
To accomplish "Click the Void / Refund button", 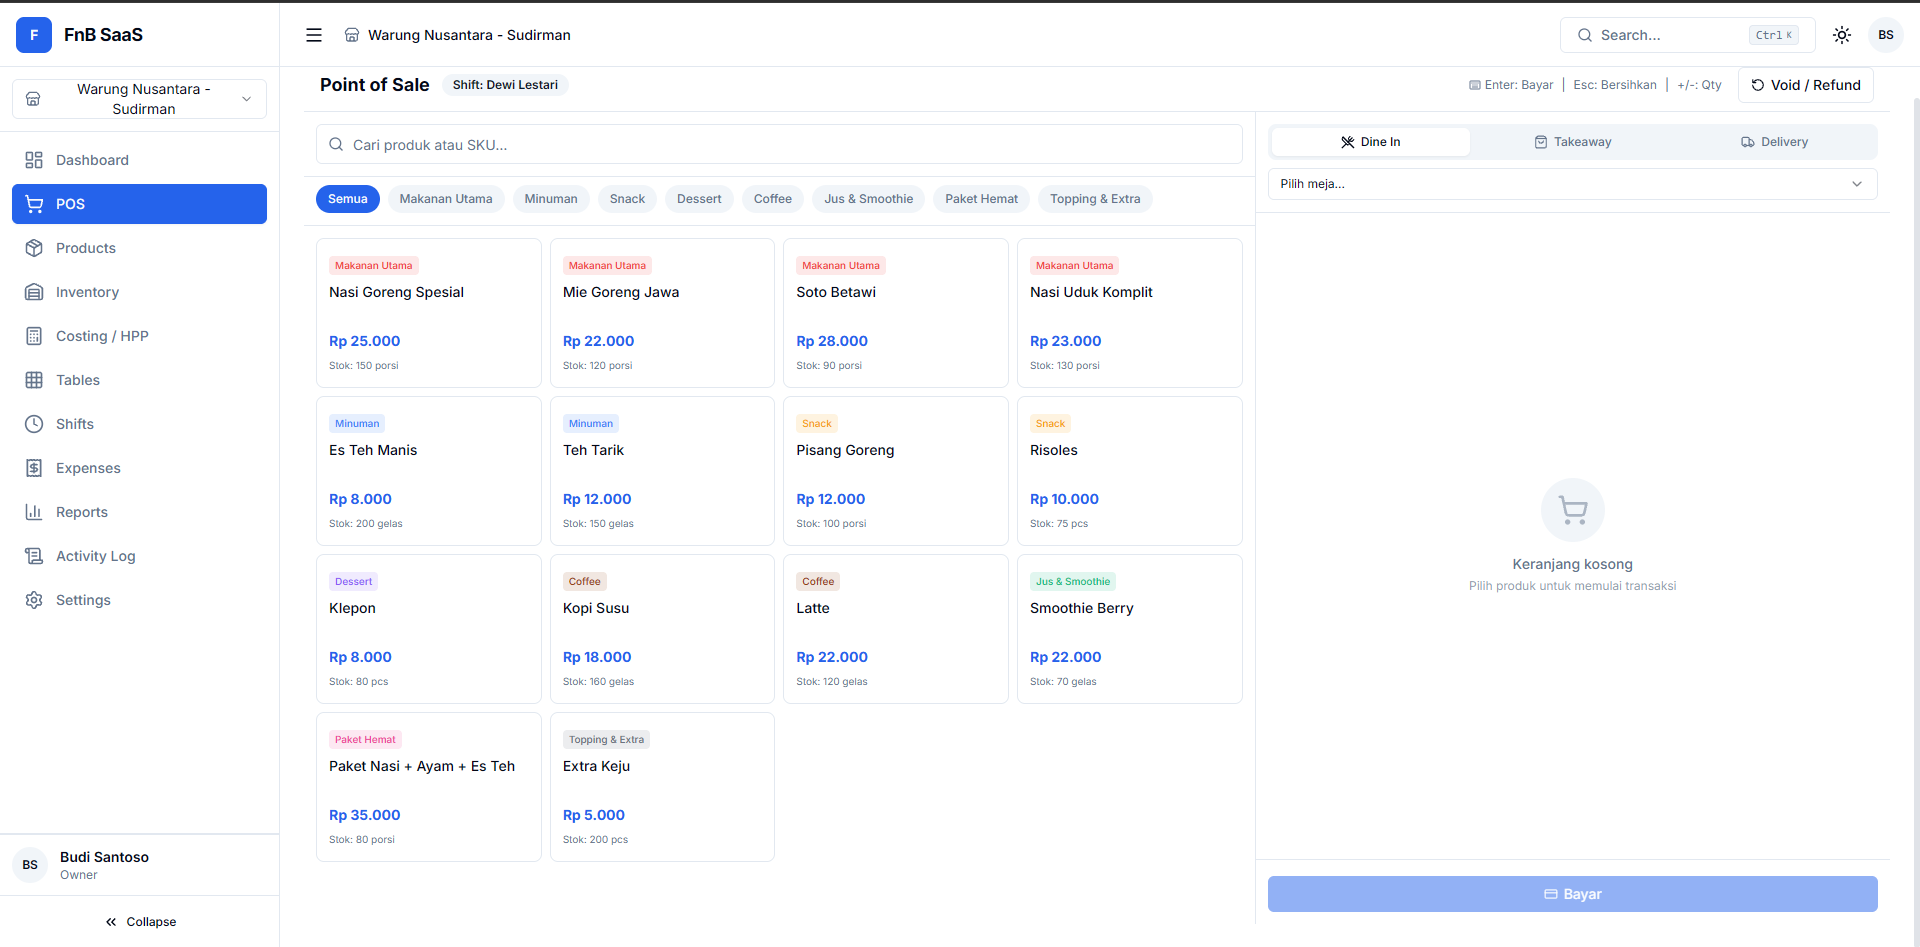I will tap(1806, 85).
